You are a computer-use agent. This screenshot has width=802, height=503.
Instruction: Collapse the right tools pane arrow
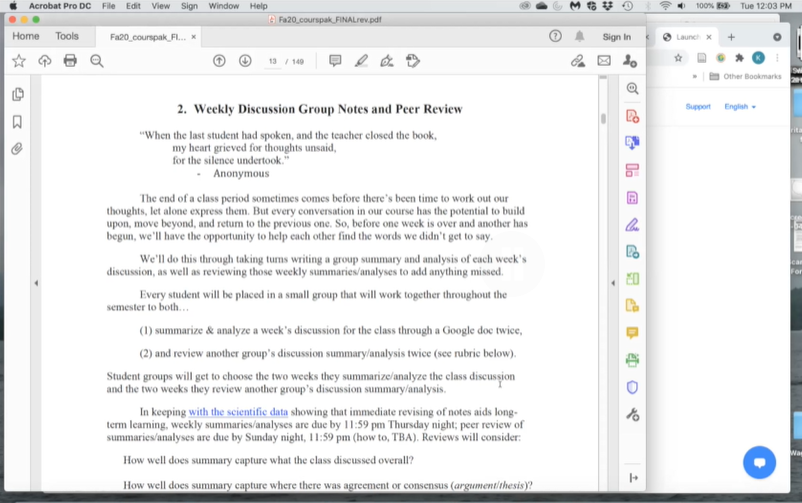point(613,283)
